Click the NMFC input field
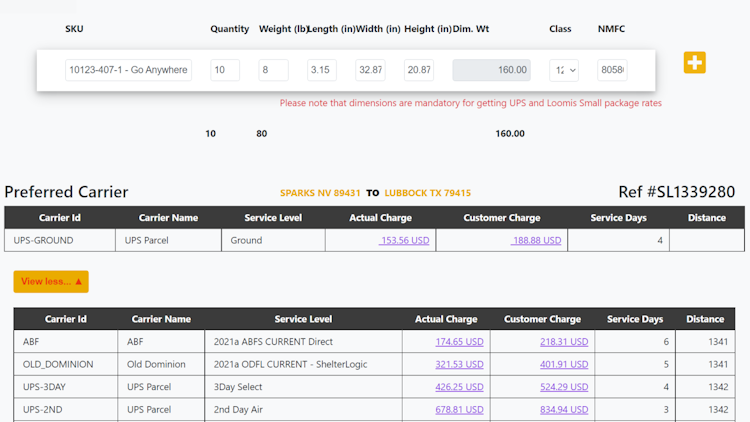The image size is (750, 422). pos(612,70)
